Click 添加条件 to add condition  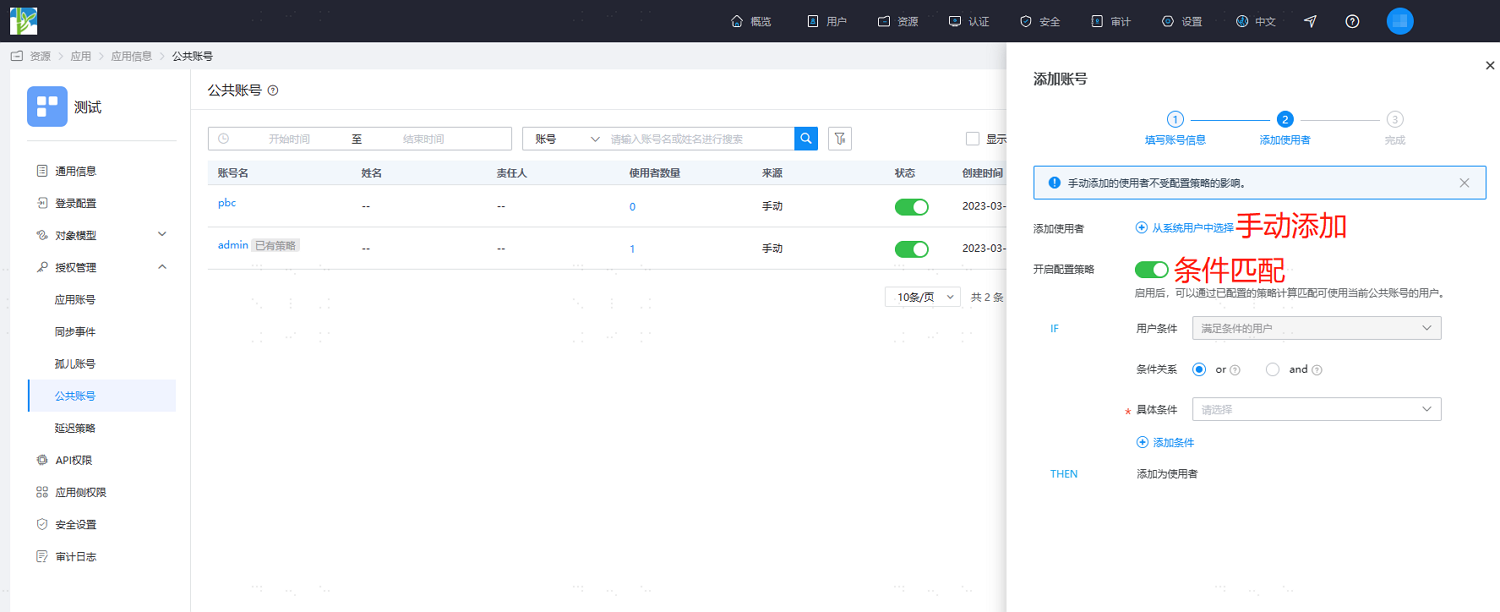(1165, 442)
